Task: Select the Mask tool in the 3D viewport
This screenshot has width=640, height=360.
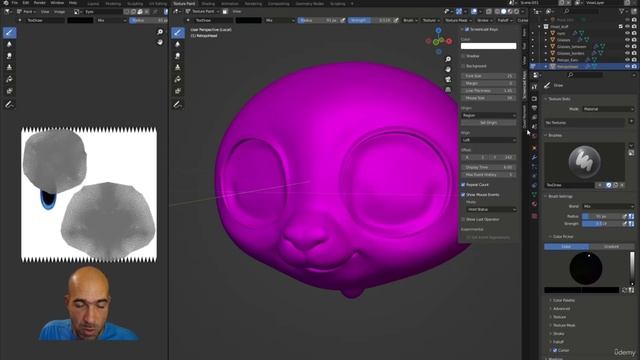Action: 178,91
